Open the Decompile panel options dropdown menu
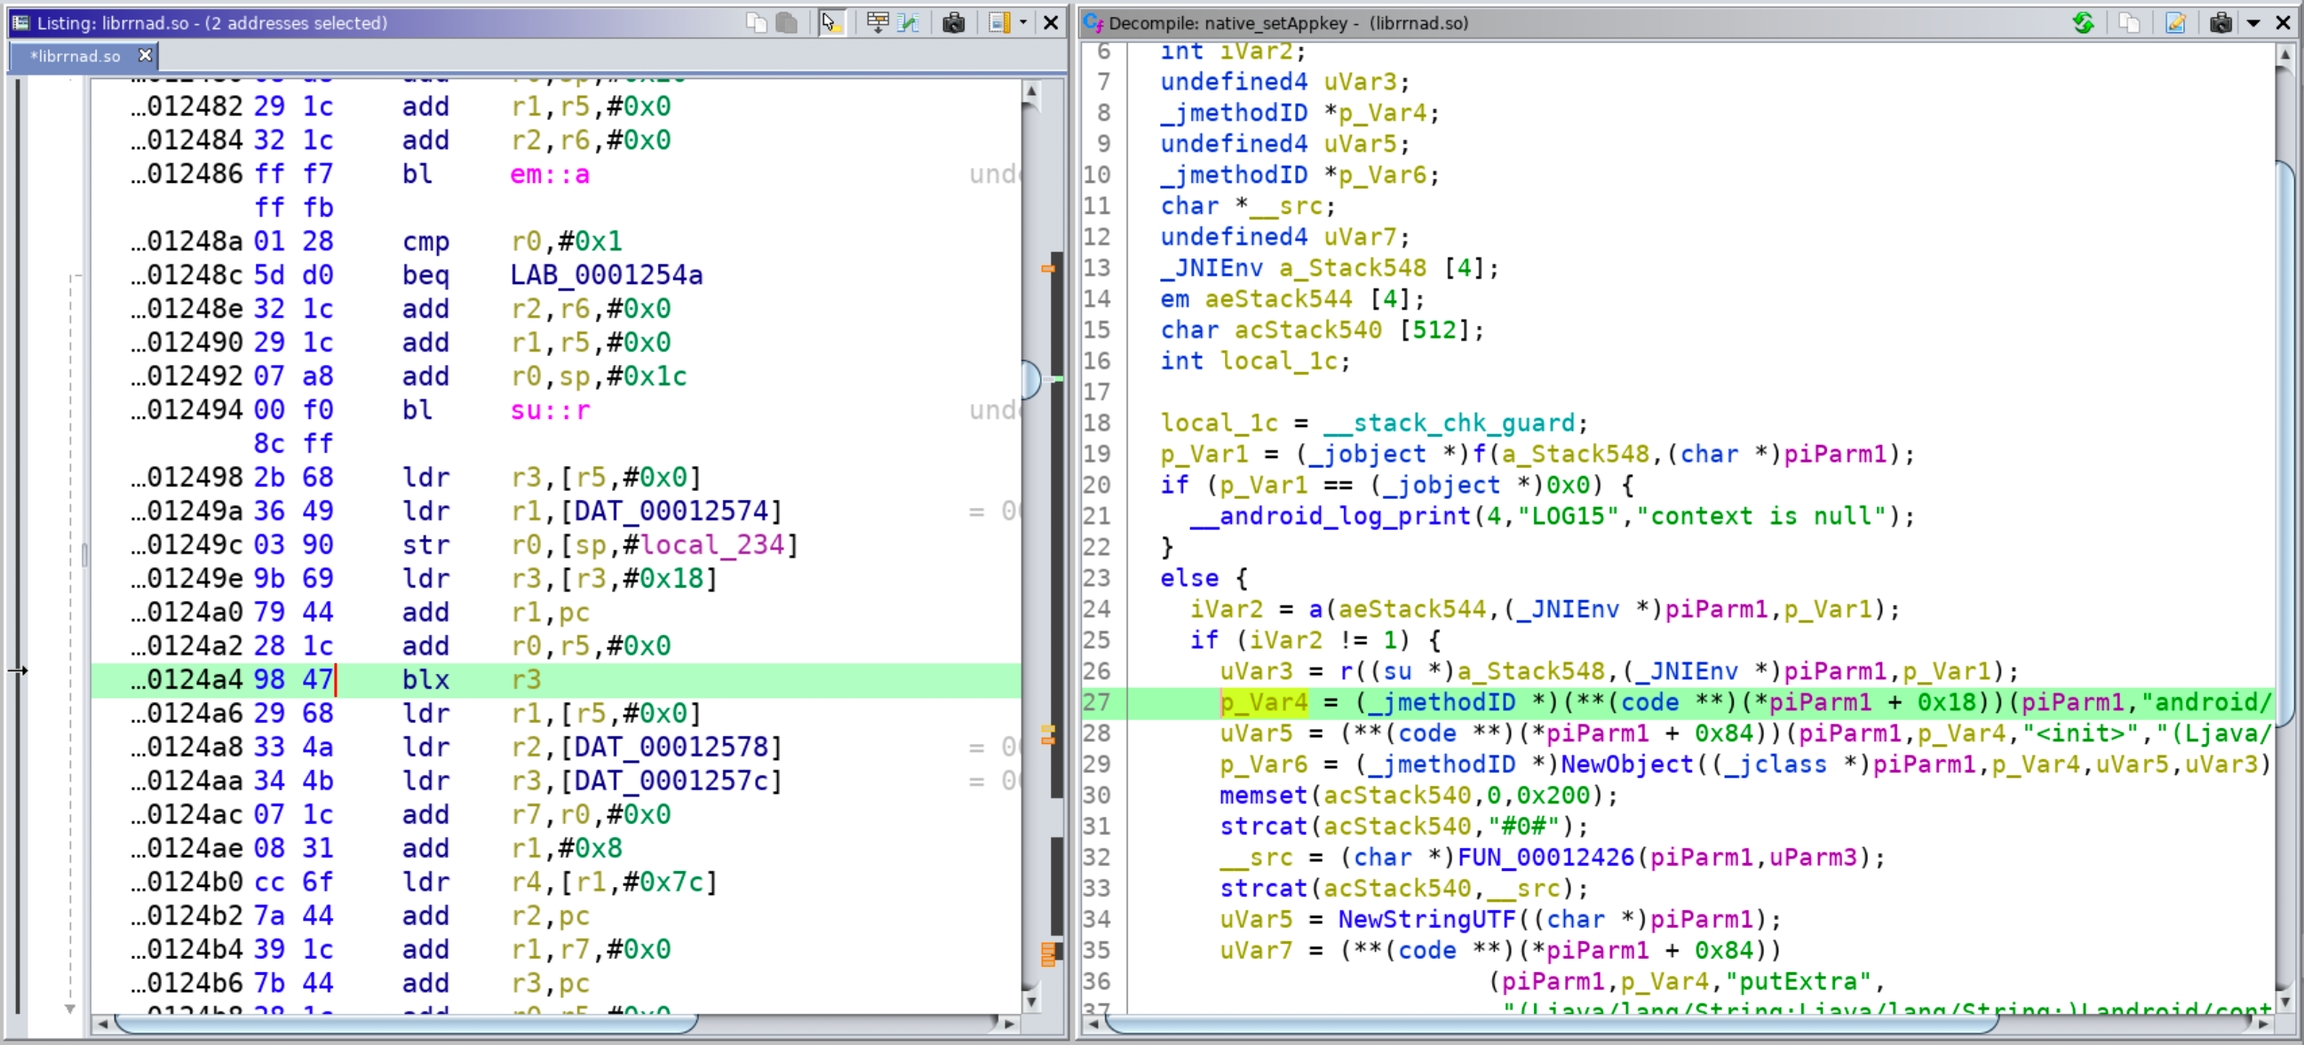 (2253, 22)
